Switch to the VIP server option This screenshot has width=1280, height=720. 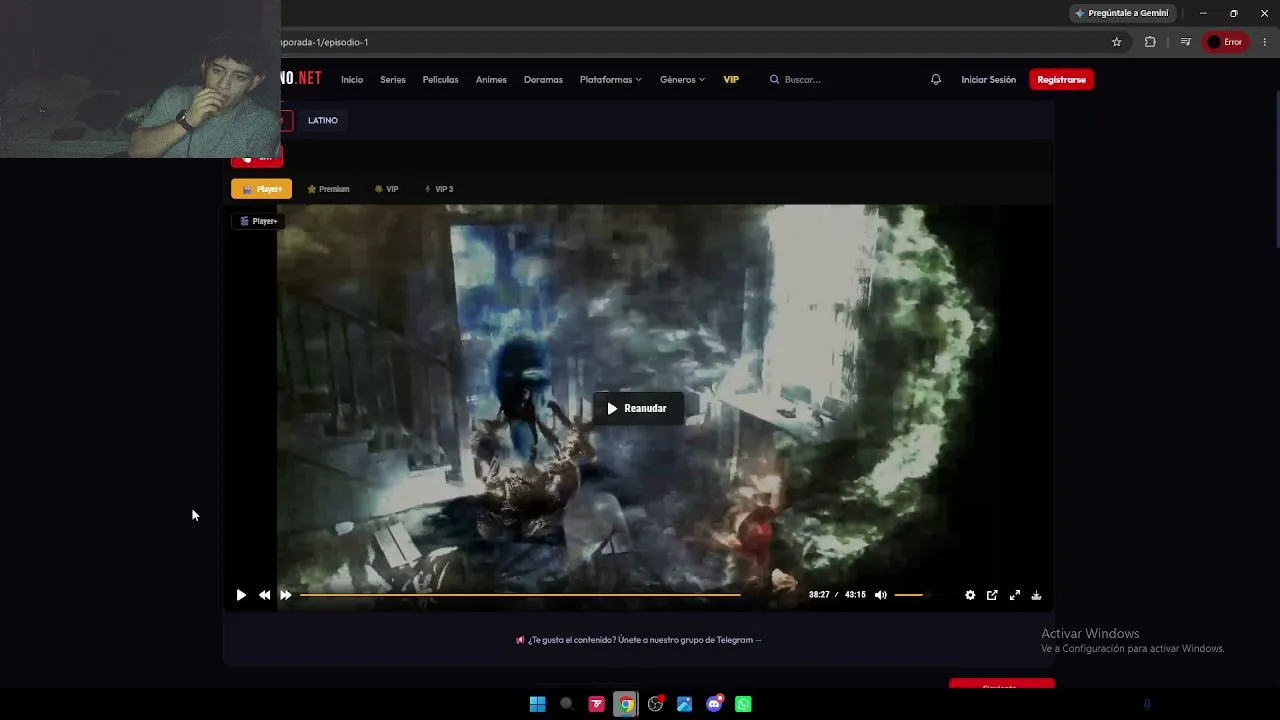(386, 189)
